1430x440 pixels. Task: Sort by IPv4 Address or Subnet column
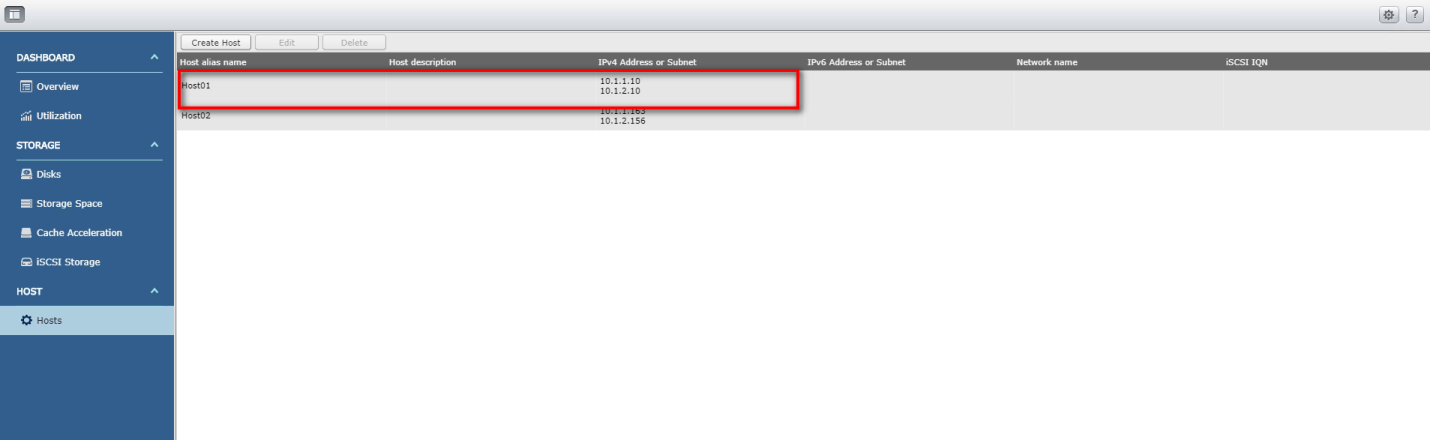point(647,62)
